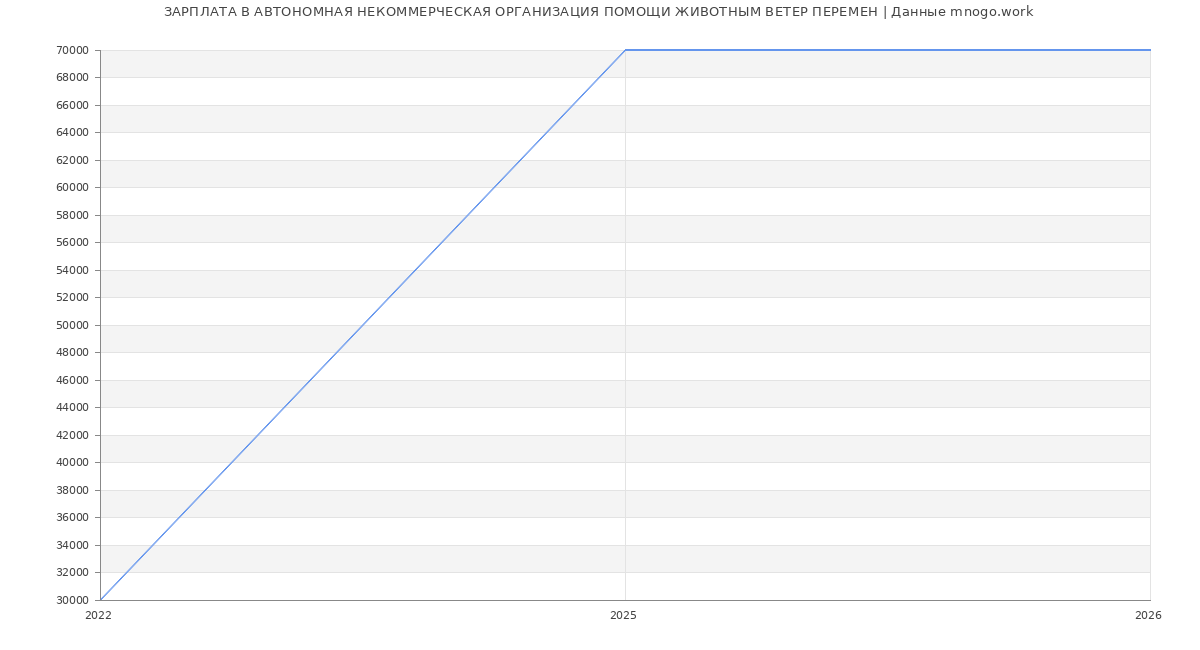
Task: Select the line's end point at 2026
Action: pos(1149,50)
